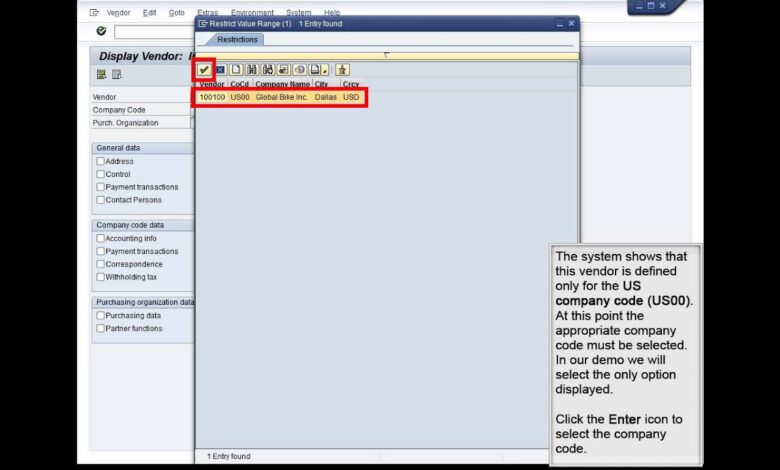Click the CoCd column header

(240, 84)
